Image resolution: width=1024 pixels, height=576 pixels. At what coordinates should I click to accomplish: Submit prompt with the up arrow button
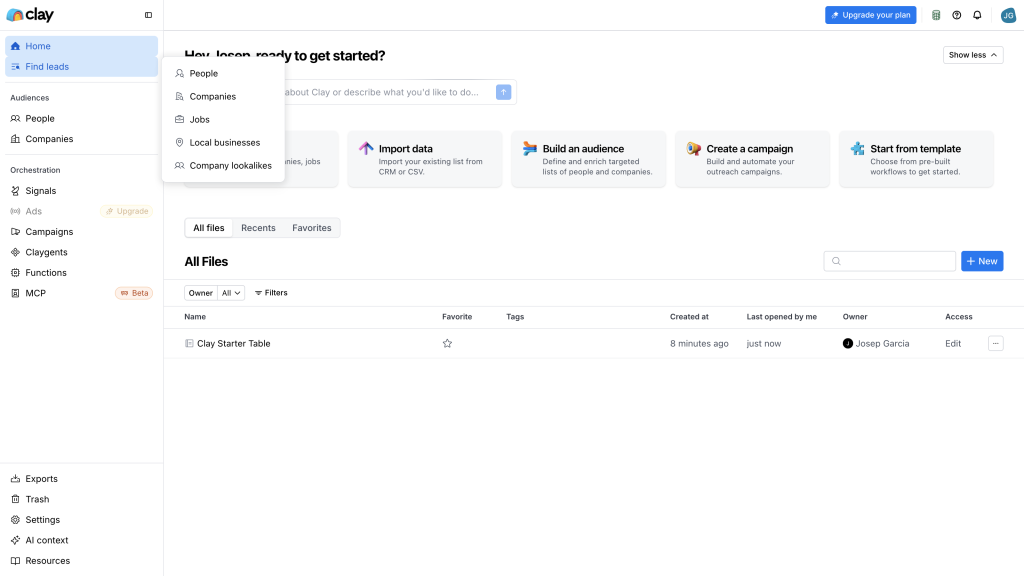pyautogui.click(x=504, y=92)
